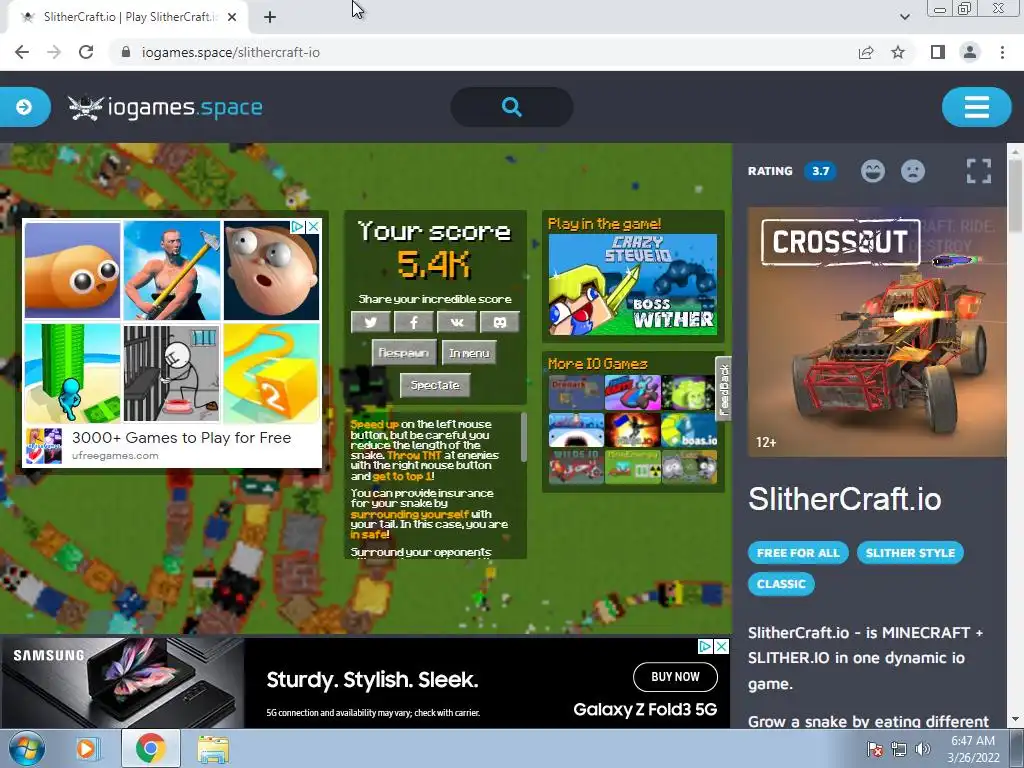
Task: Click the stickman prison game ad thumbnail
Action: [x=172, y=373]
